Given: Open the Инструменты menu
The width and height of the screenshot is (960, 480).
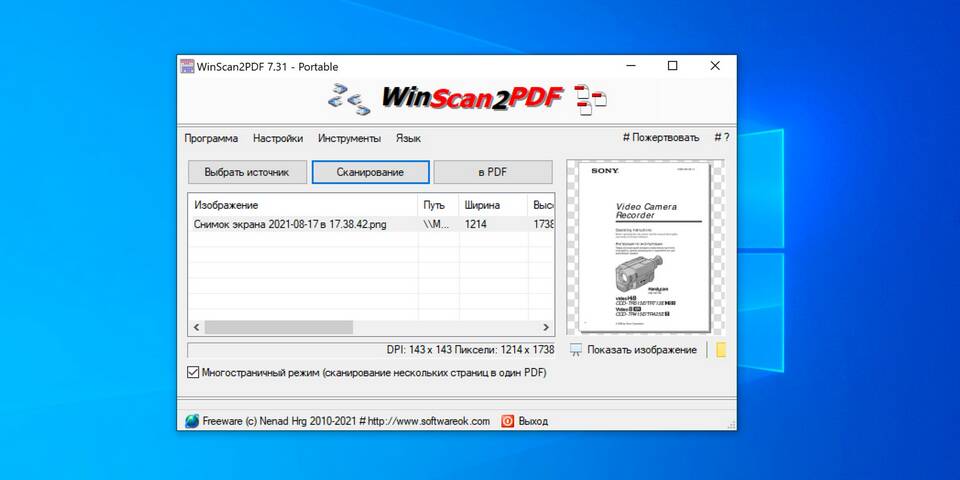Looking at the screenshot, I should coord(349,138).
